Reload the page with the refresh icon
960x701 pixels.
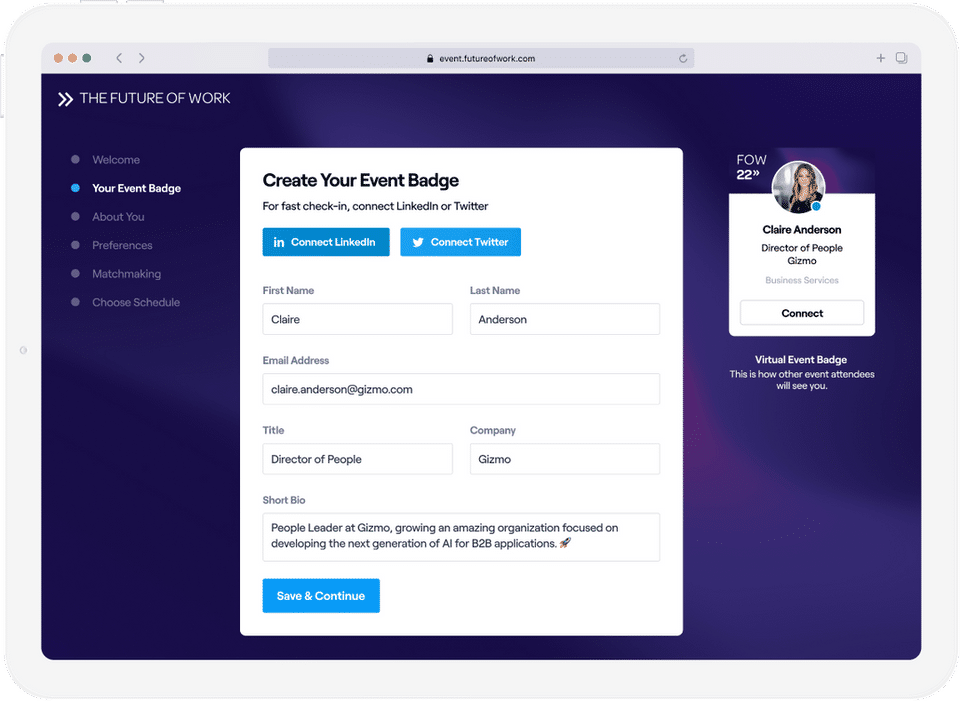point(683,59)
